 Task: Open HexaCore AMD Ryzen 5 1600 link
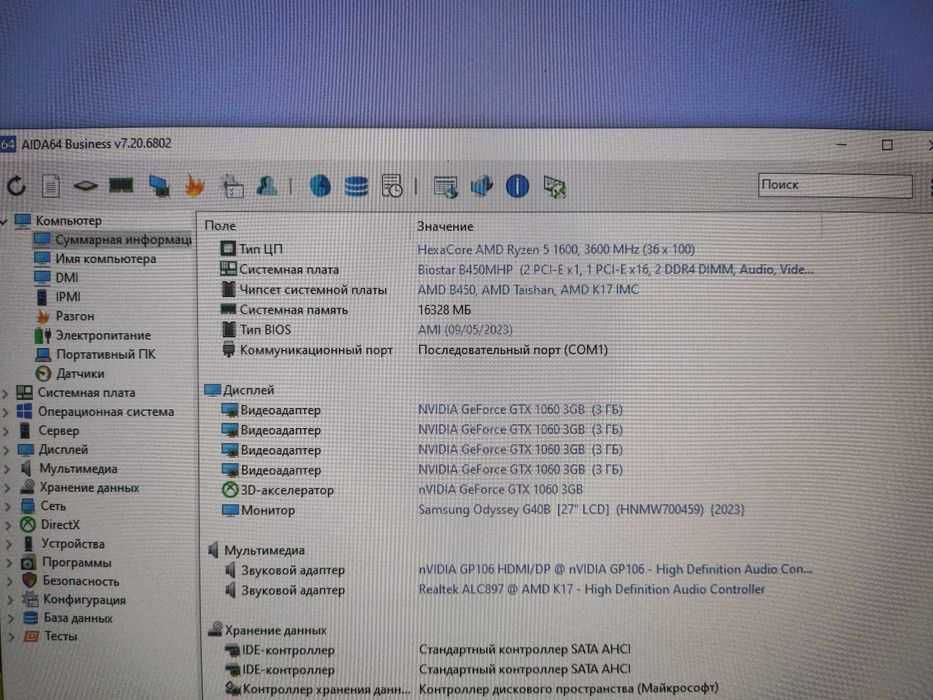[556, 249]
